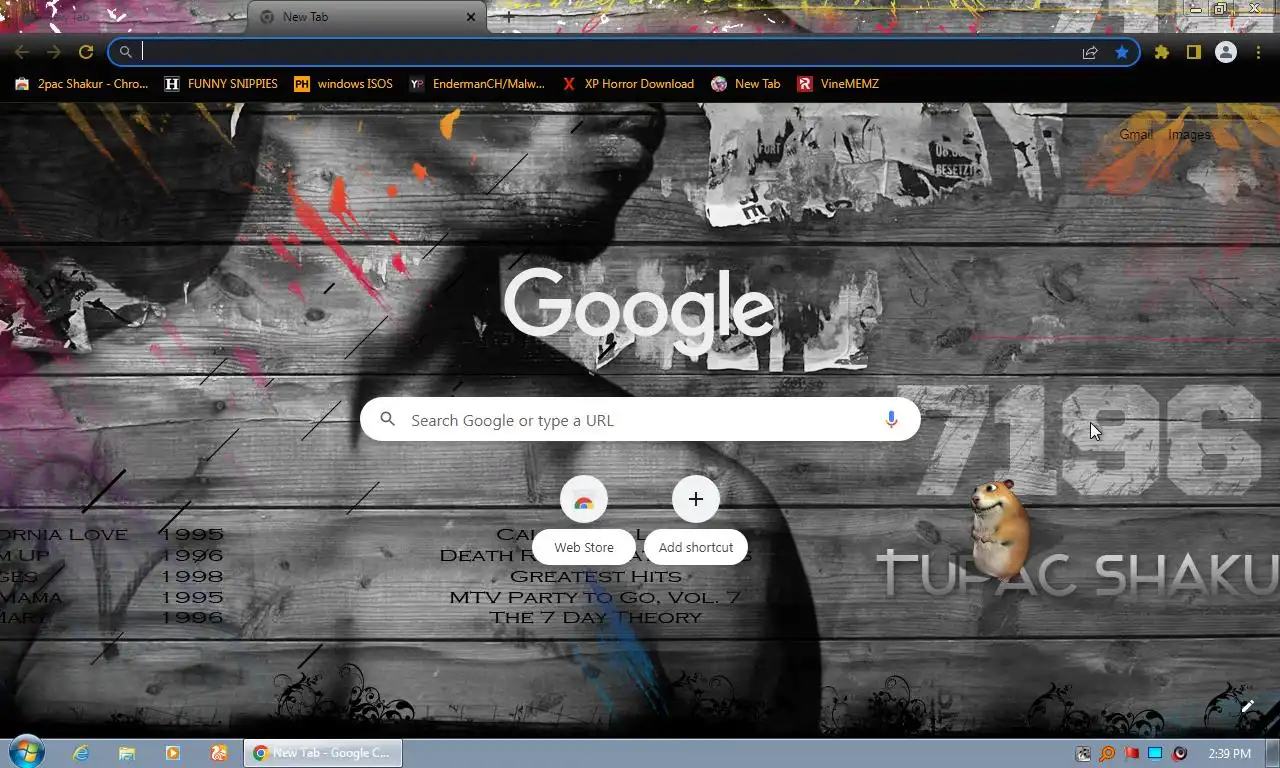Launch the media player taskbar icon

coord(172,753)
